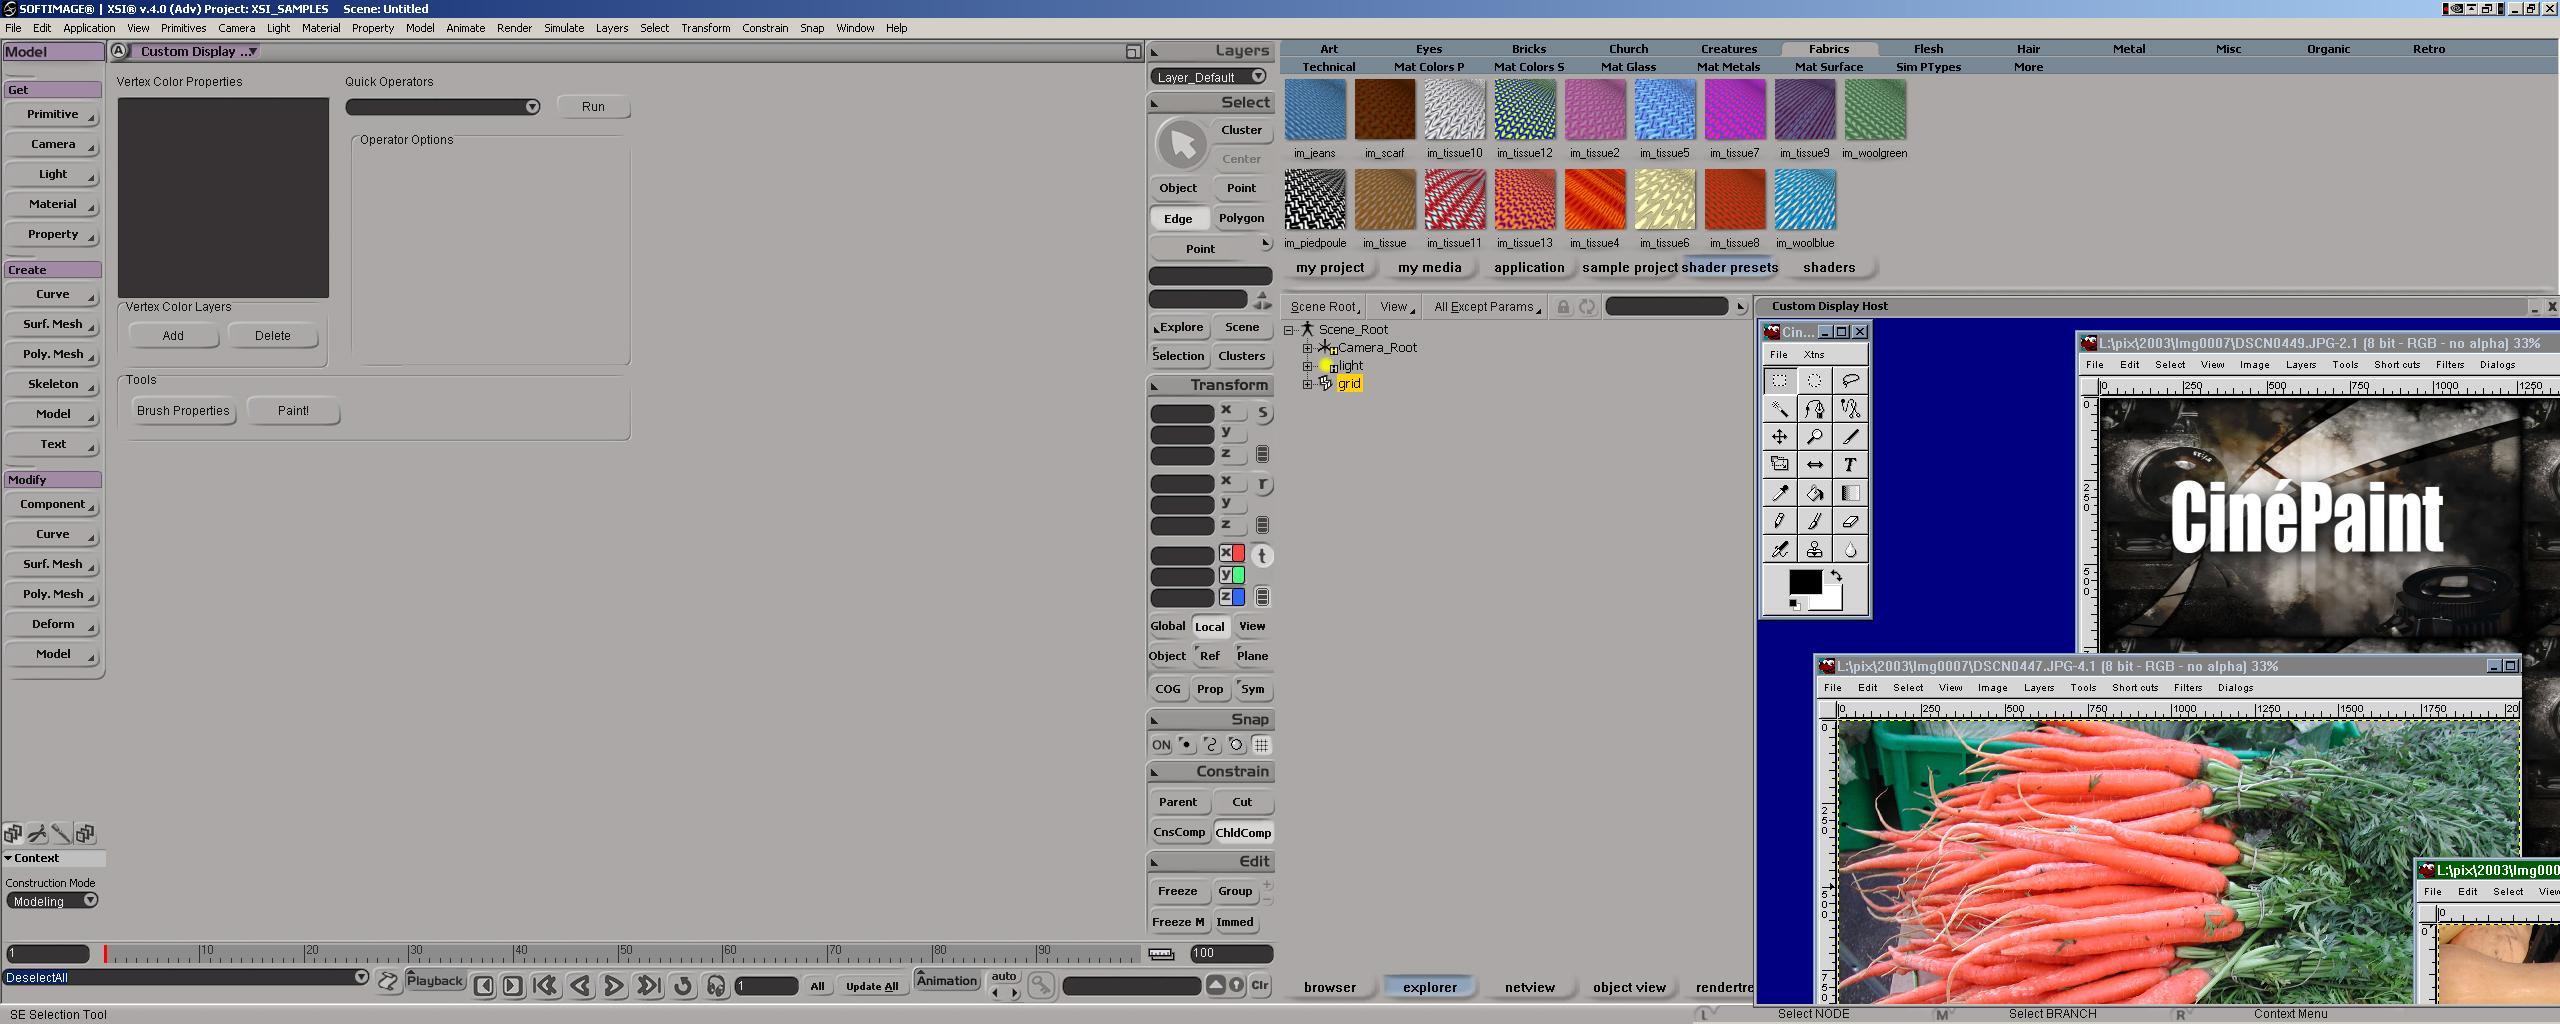
Task: Expand the Camera_Root tree node
Action: (x=1307, y=348)
